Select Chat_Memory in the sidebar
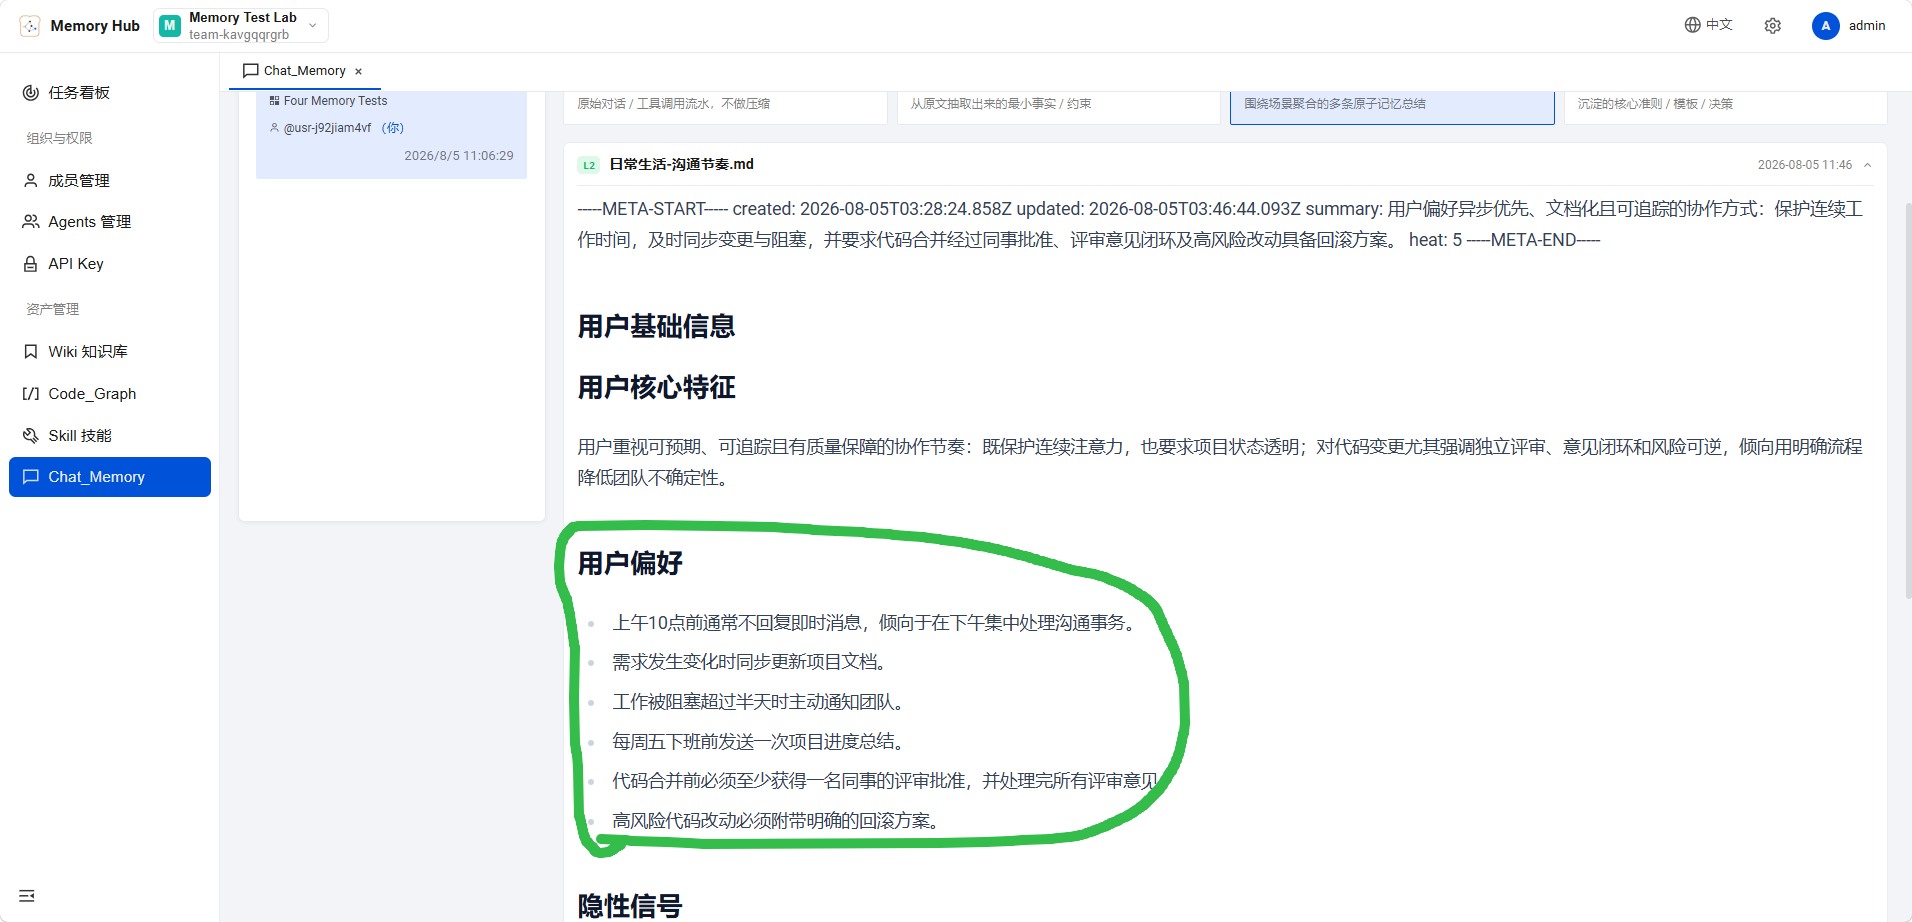 point(110,477)
